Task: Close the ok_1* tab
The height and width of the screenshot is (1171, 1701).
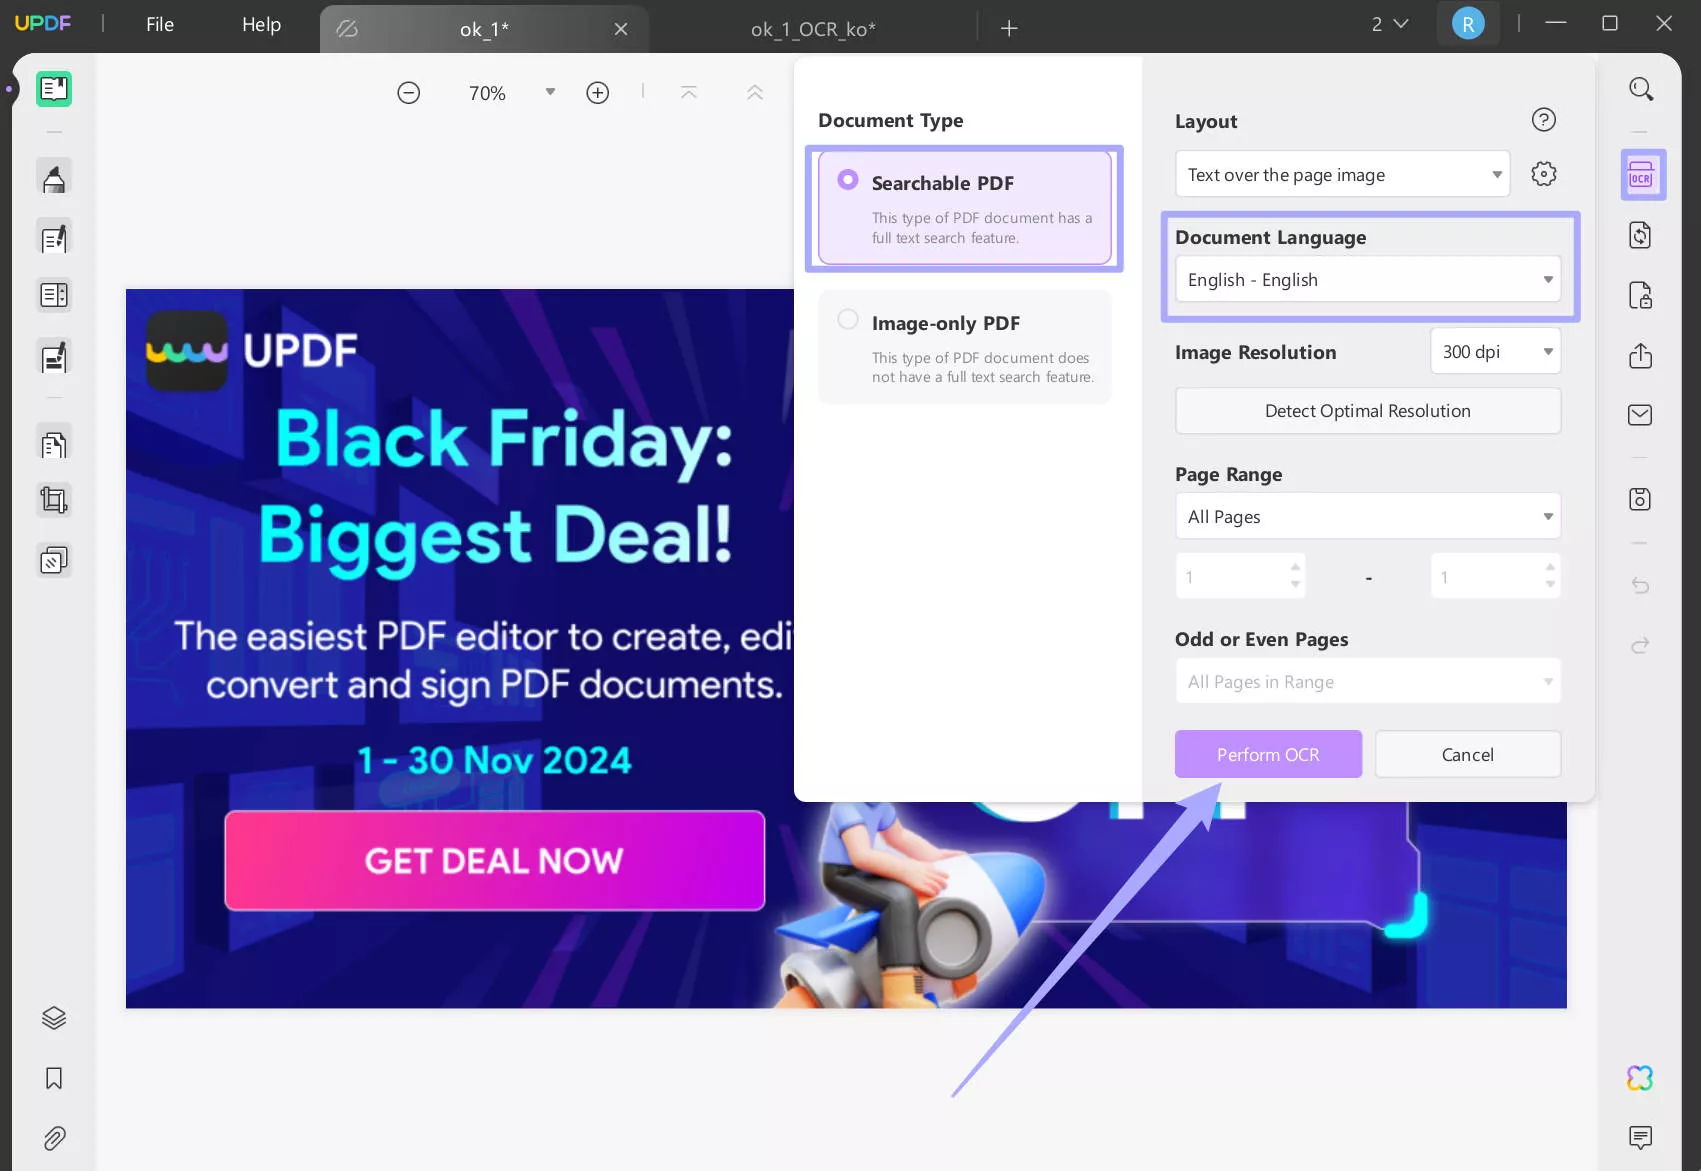Action: coord(621,29)
